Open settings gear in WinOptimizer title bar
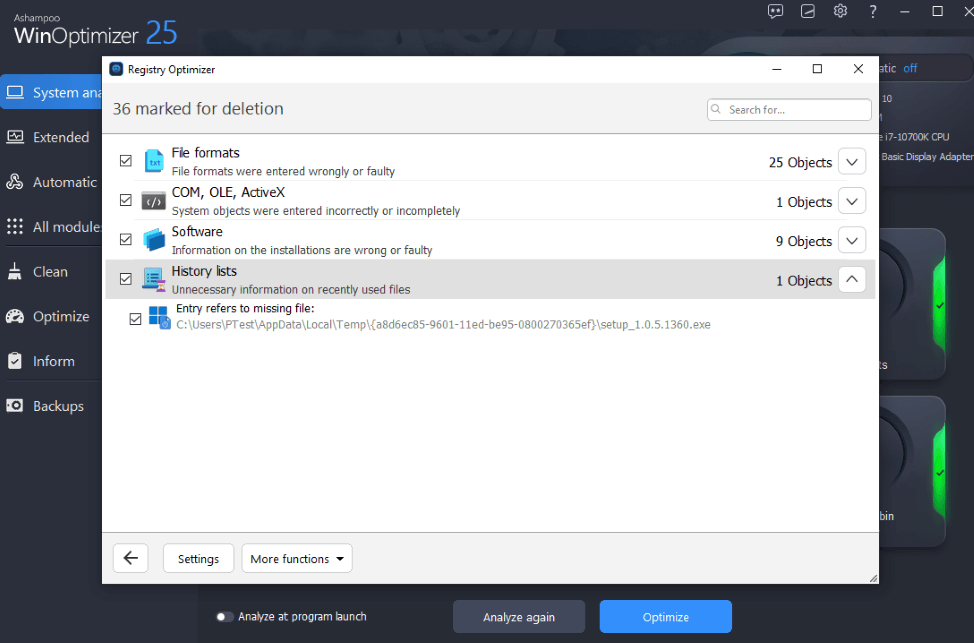The height and width of the screenshot is (643, 974). click(x=840, y=11)
